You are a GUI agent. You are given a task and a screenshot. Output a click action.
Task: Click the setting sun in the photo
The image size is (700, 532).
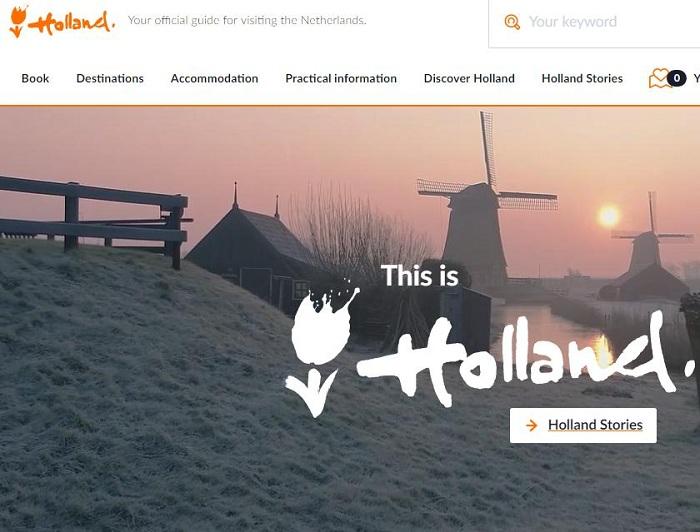click(609, 216)
